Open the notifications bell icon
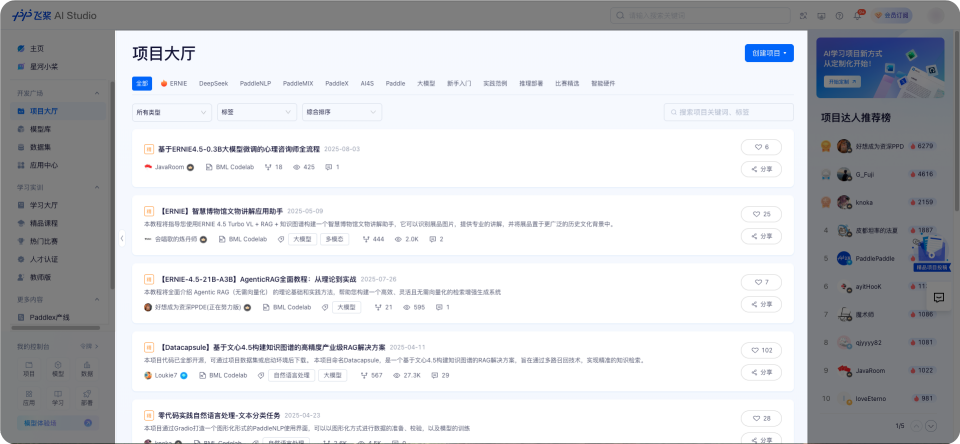 coord(857,16)
